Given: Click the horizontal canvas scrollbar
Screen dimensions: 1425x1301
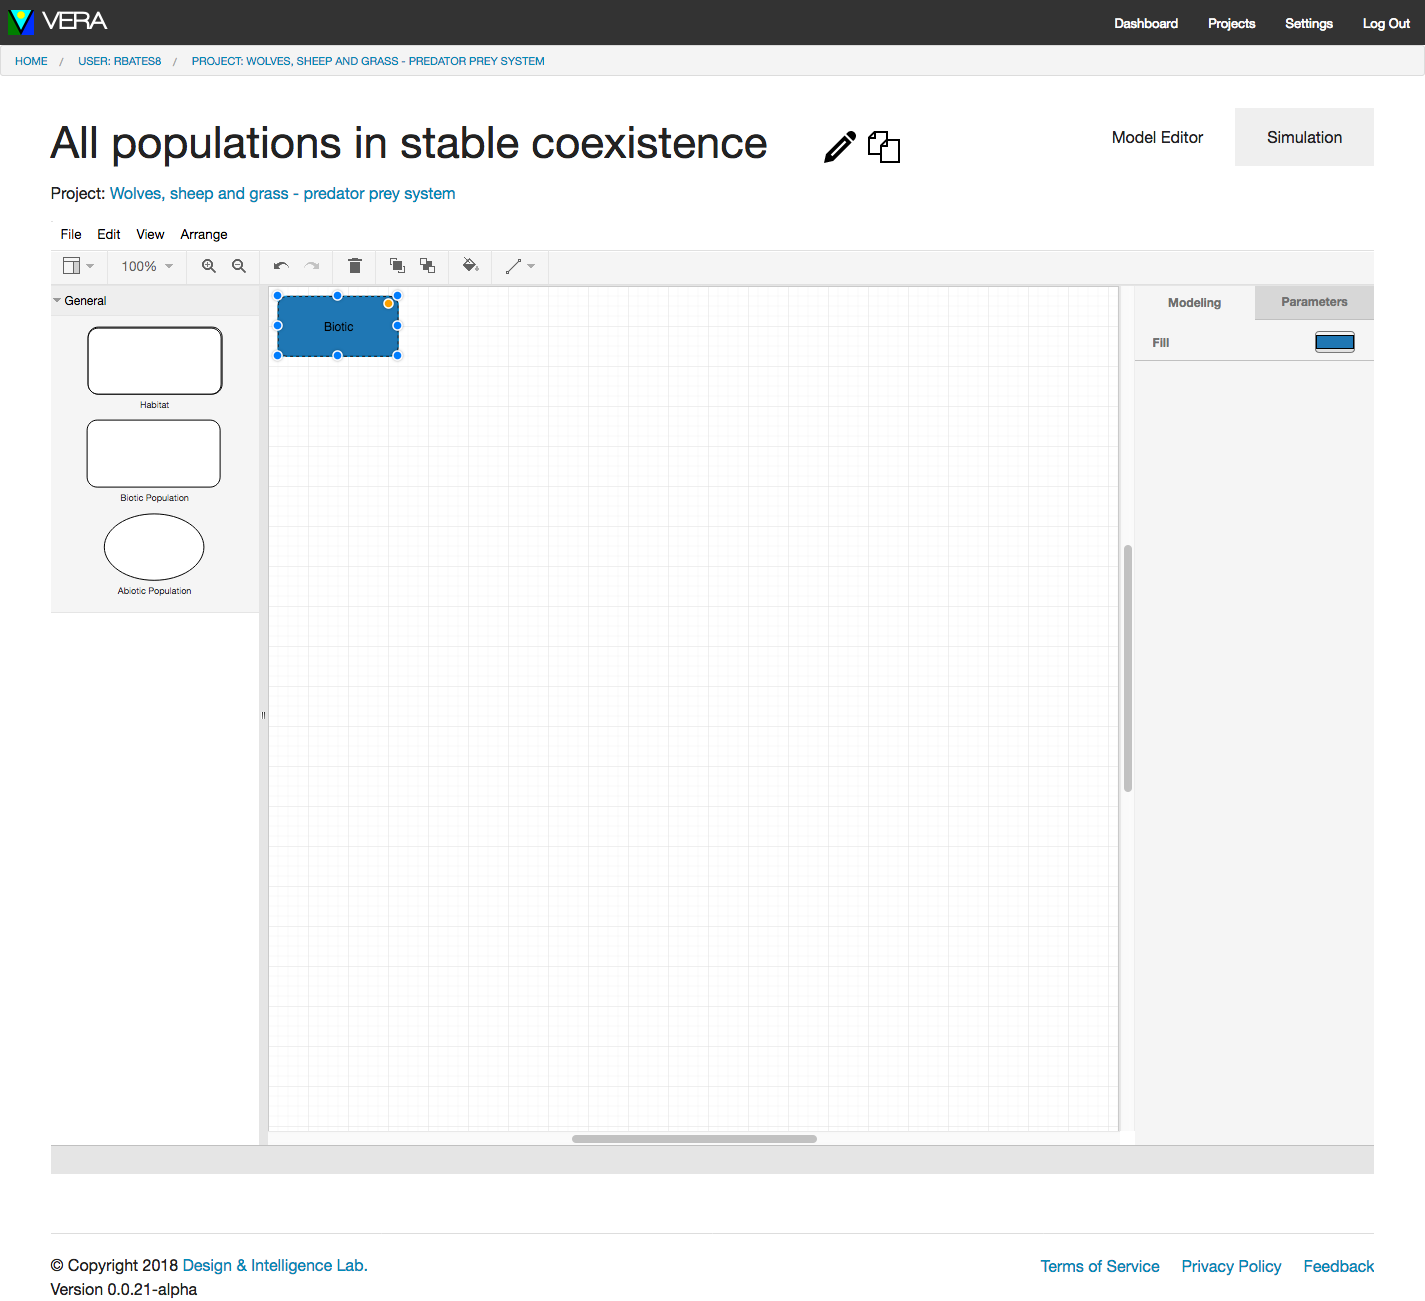Looking at the screenshot, I should [x=694, y=1138].
